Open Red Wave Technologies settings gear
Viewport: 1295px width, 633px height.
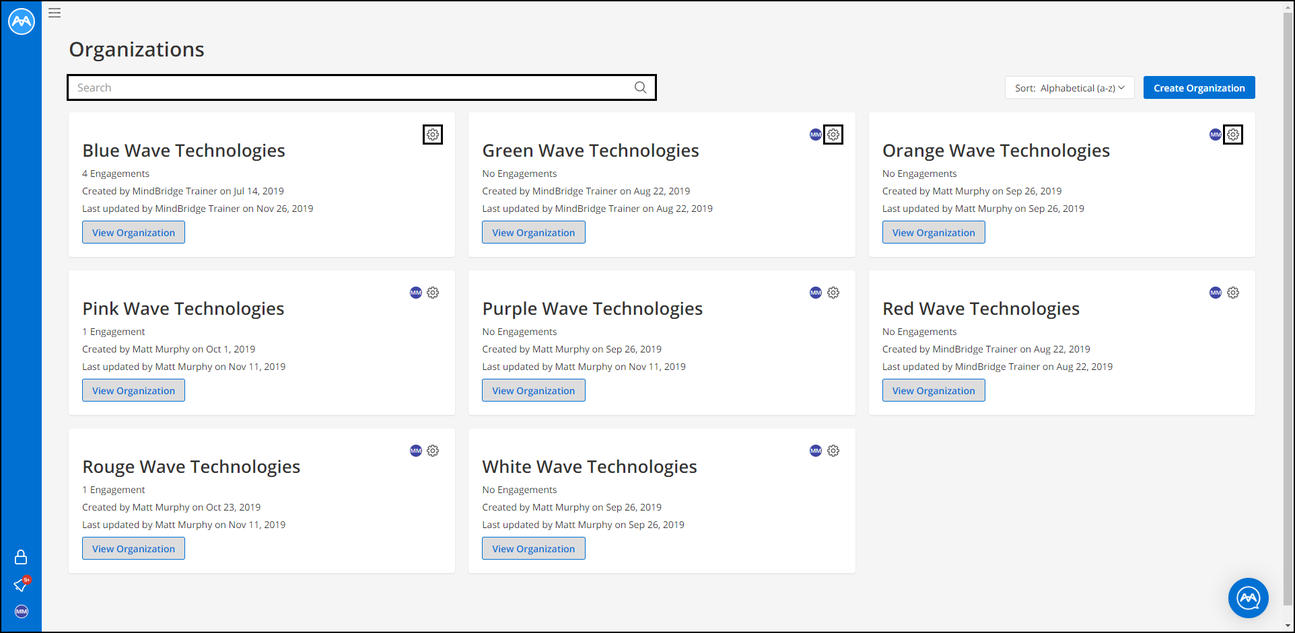click(1233, 293)
